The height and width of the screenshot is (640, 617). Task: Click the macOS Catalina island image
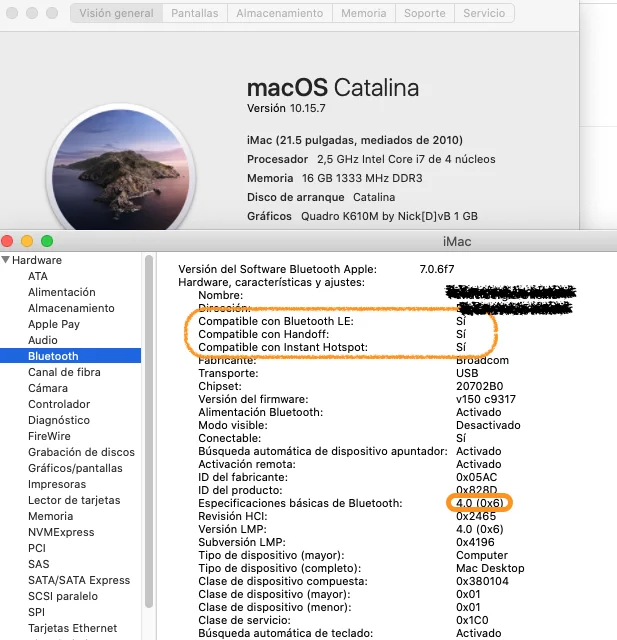[x=121, y=169]
